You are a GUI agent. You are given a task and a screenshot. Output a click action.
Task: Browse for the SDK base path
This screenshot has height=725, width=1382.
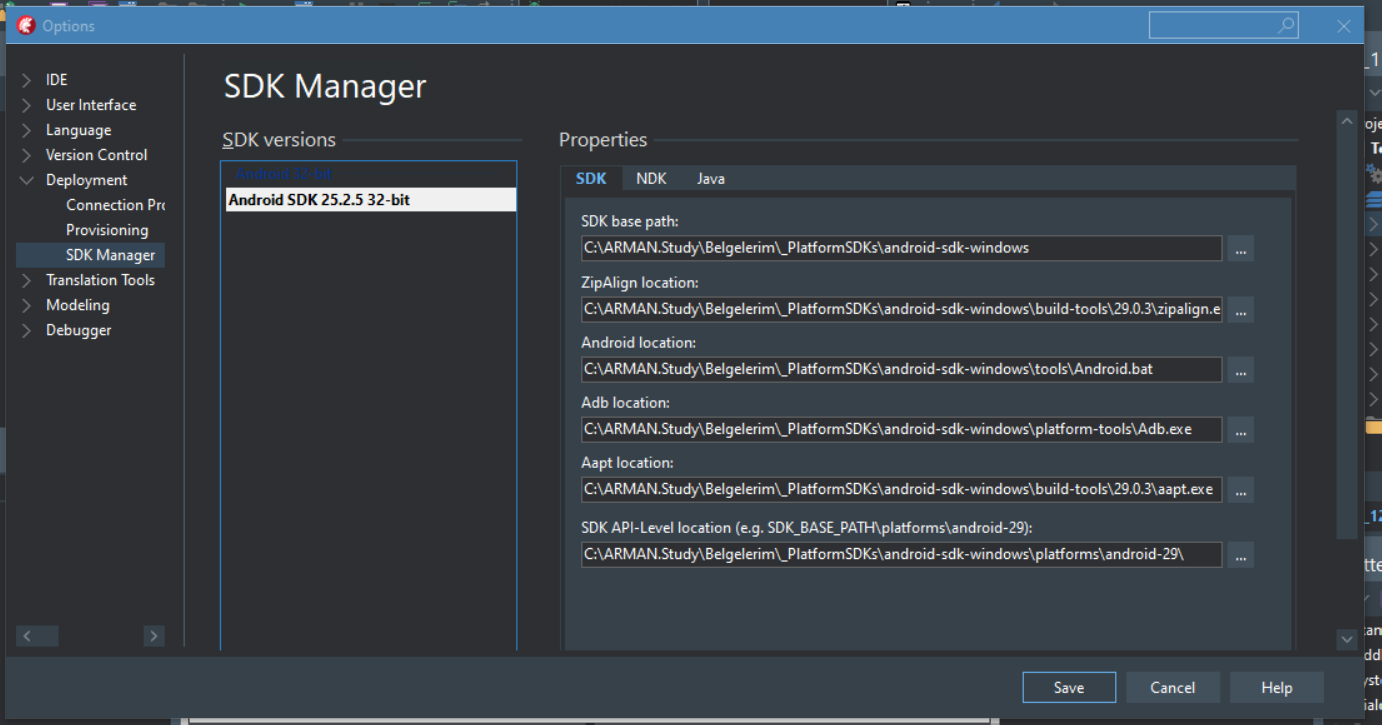coord(1241,248)
